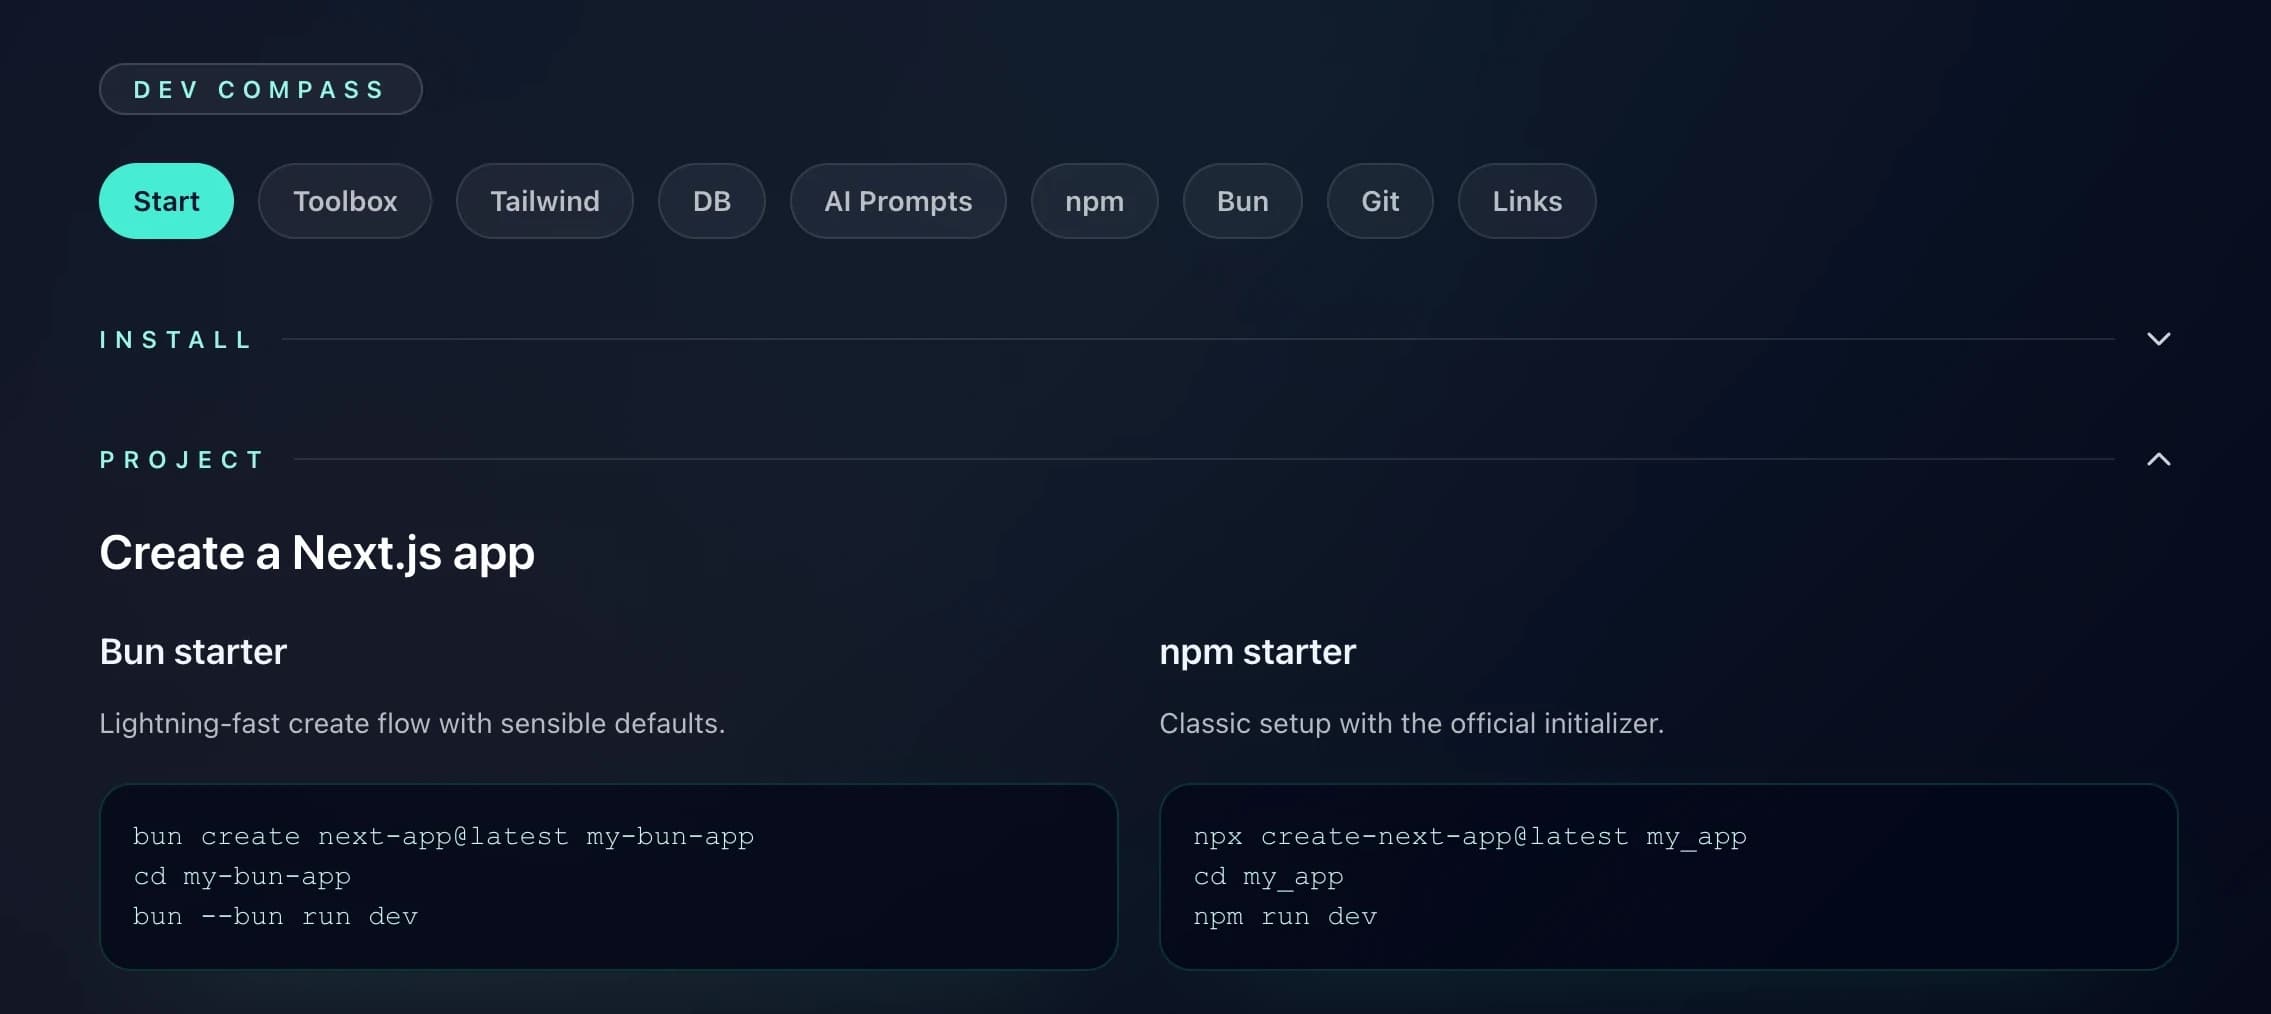The height and width of the screenshot is (1014, 2271).
Task: Click the PROJECT section header
Action: (x=181, y=459)
